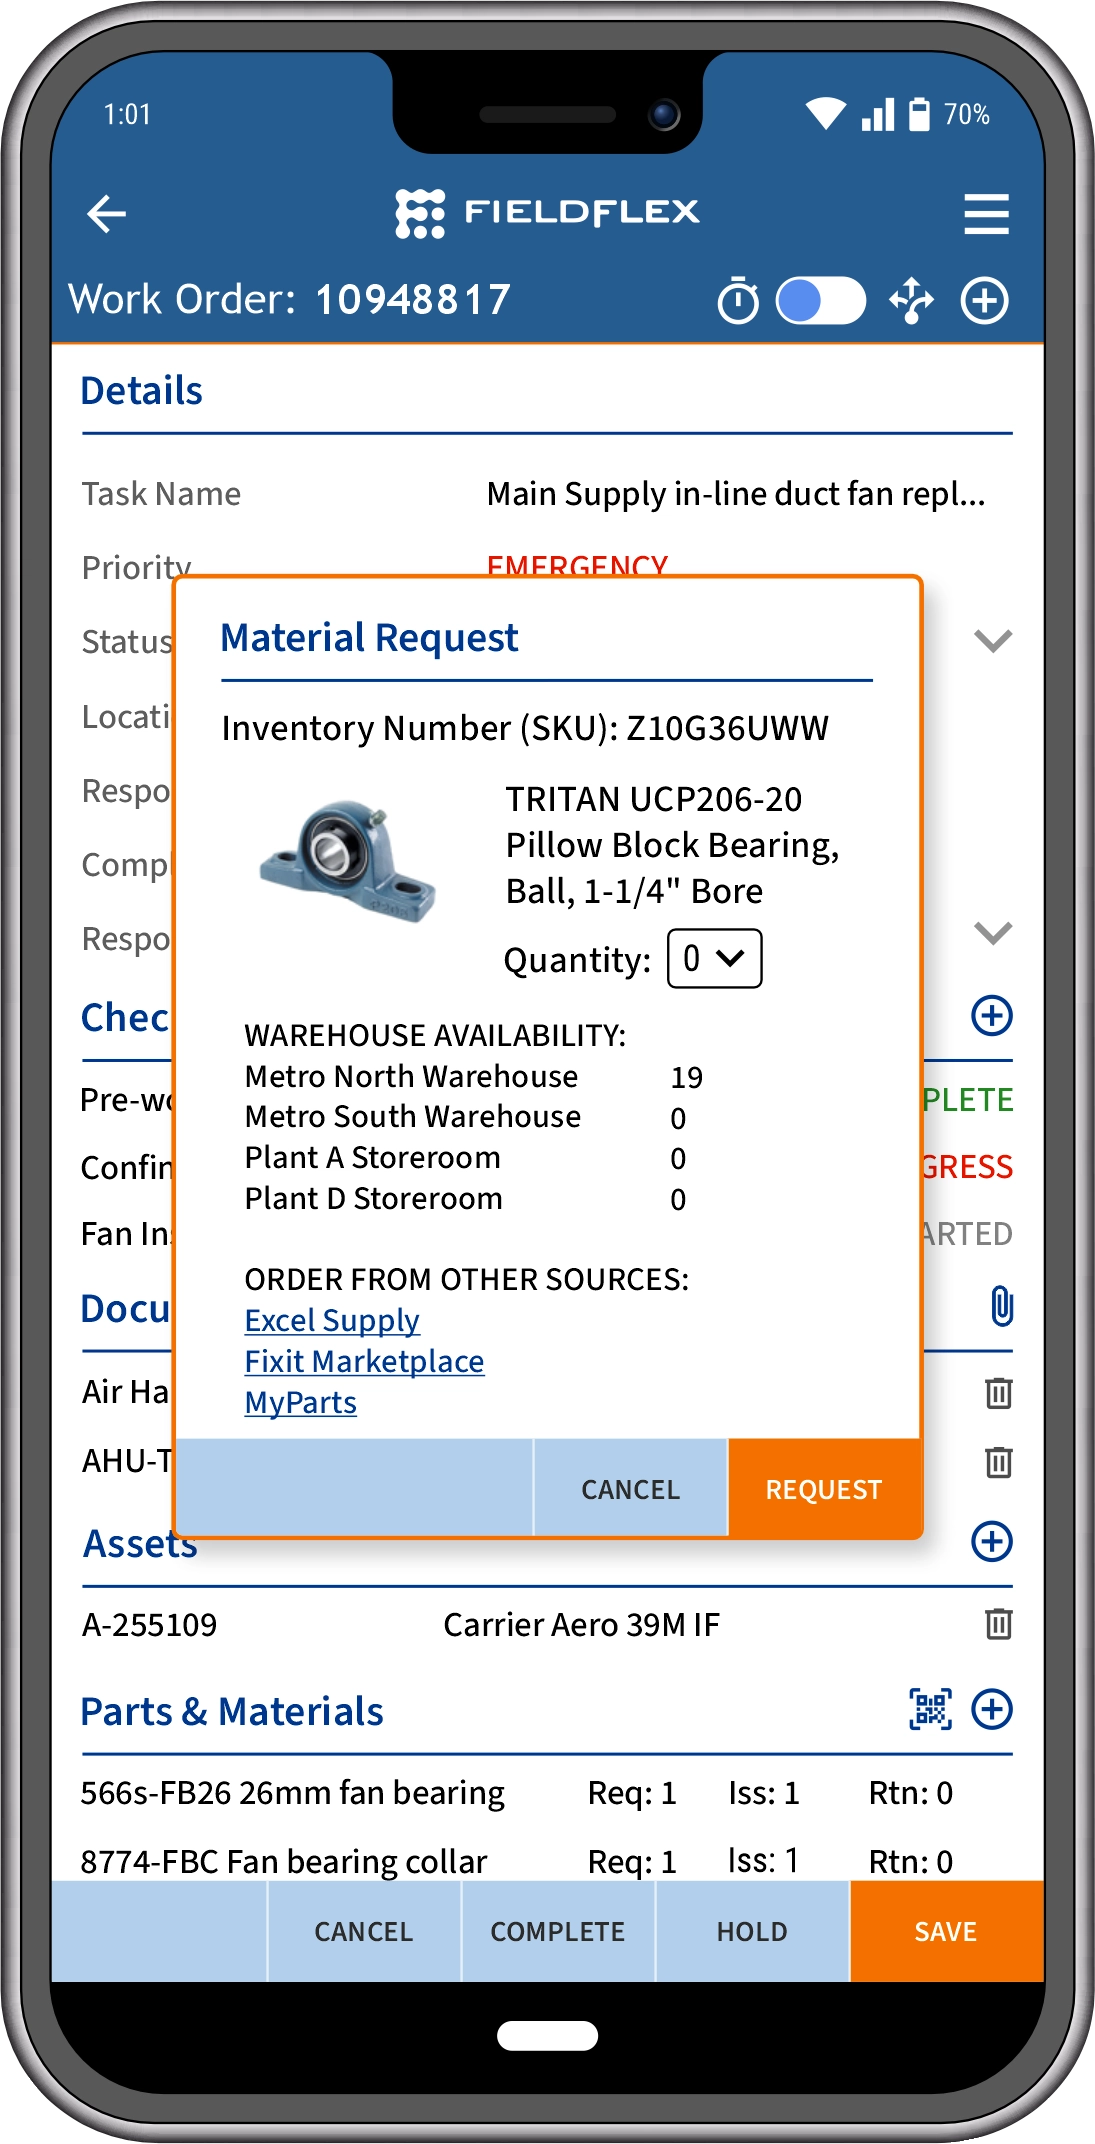Tap the QR code scan icon
The height and width of the screenshot is (2144, 1095).
click(930, 1709)
